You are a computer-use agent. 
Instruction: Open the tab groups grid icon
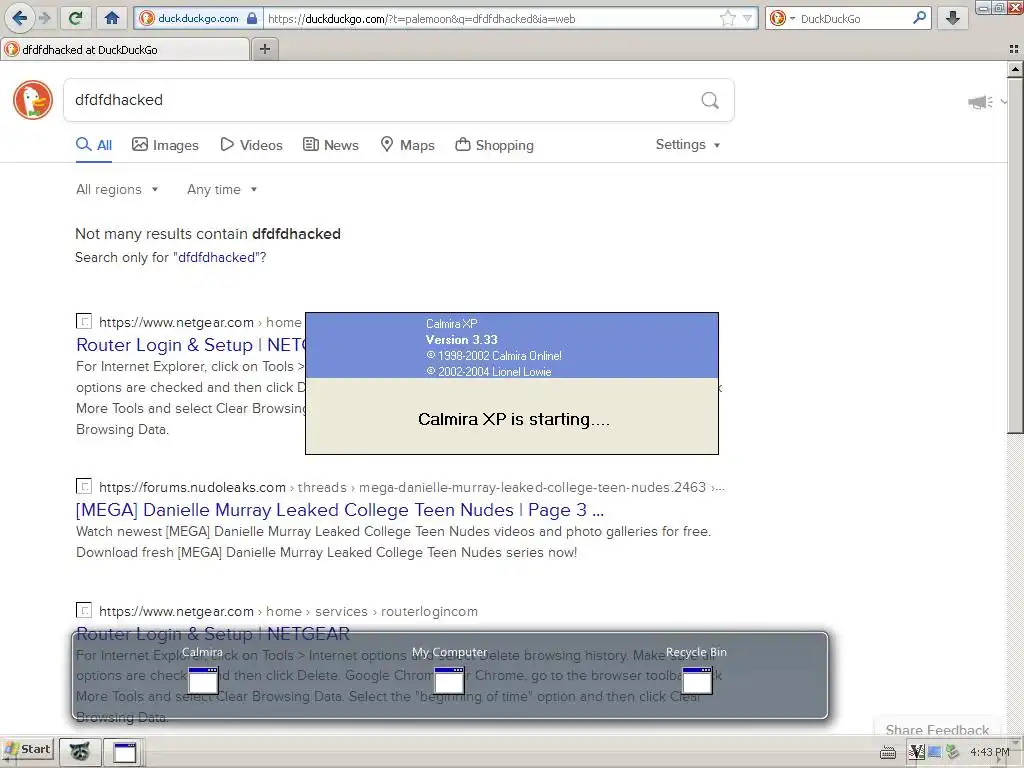point(1014,49)
